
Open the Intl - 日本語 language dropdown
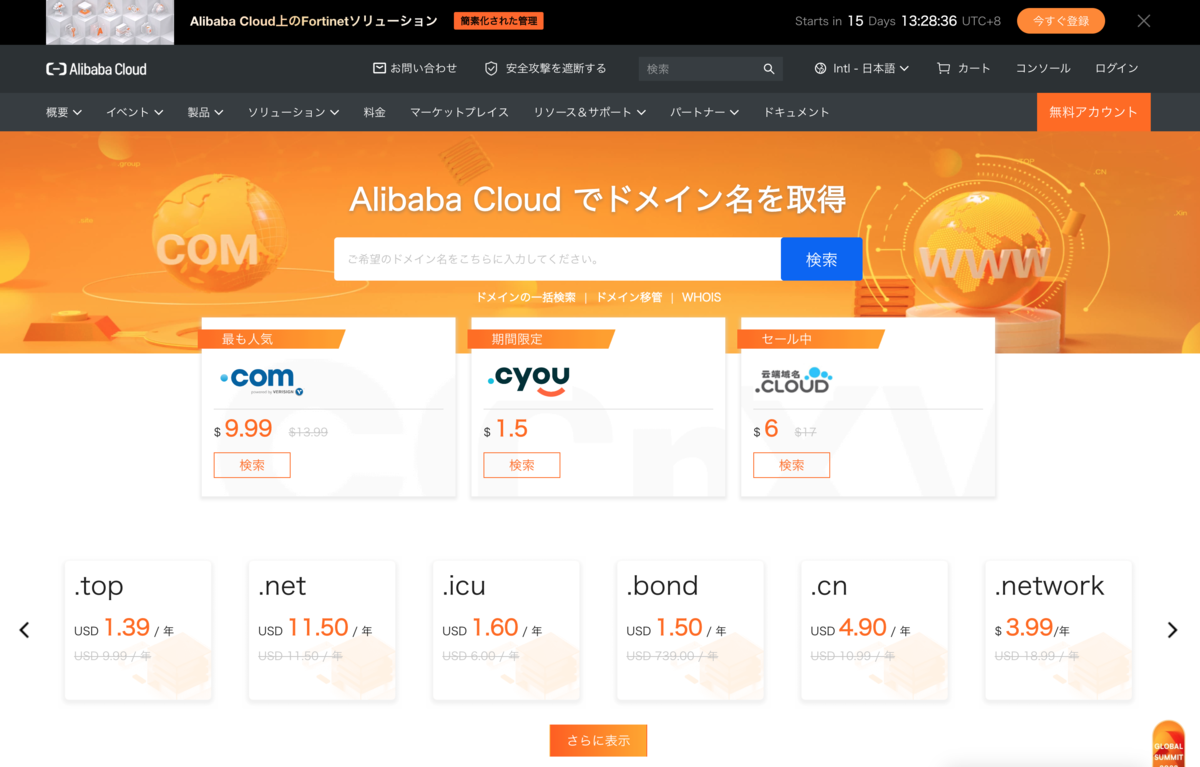pyautogui.click(x=862, y=69)
